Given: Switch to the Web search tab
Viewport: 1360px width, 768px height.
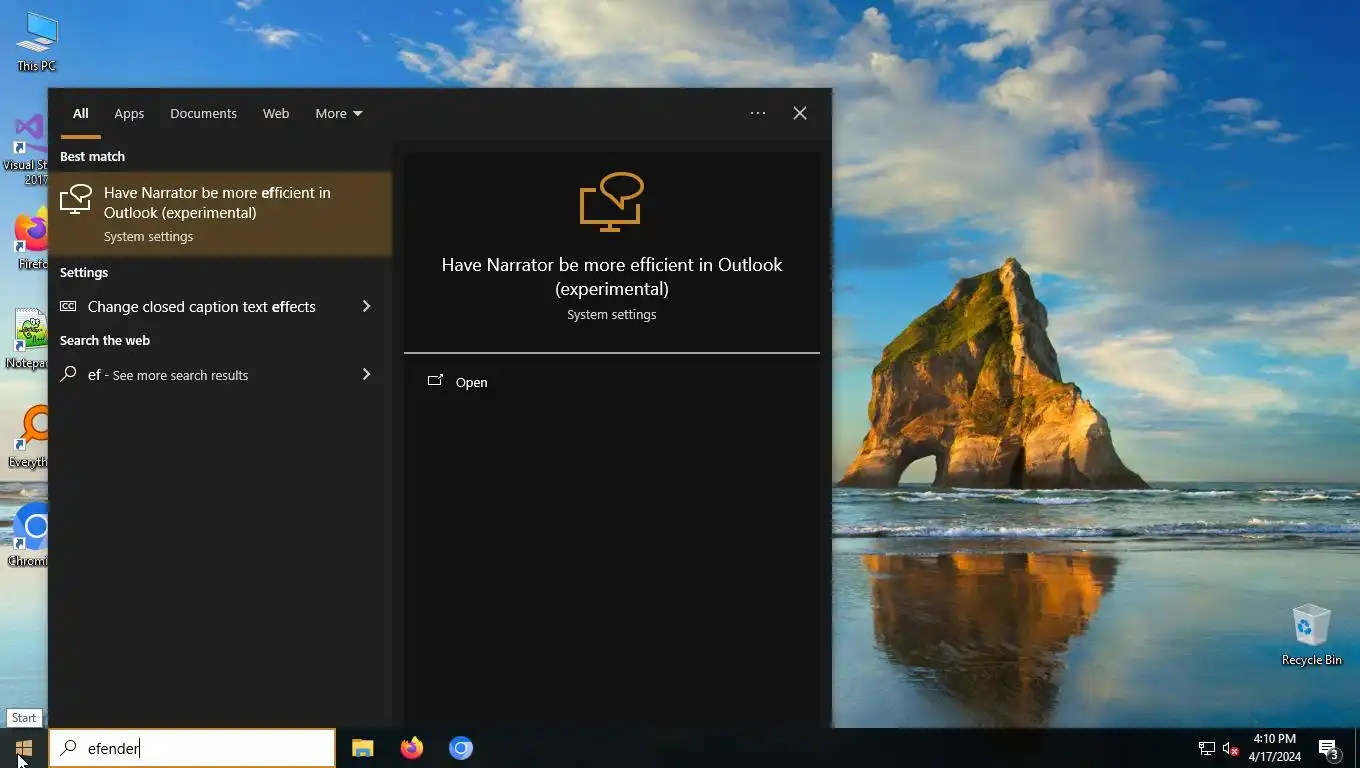Looking at the screenshot, I should point(276,113).
